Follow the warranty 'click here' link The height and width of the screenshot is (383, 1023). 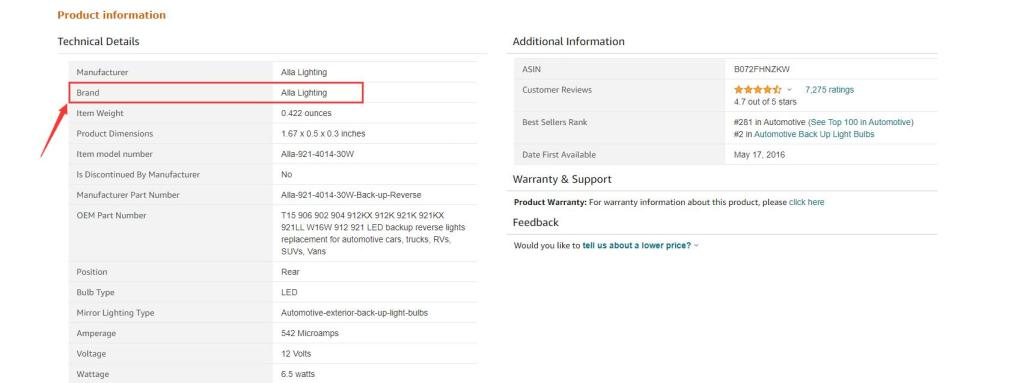pyautogui.click(x=806, y=202)
